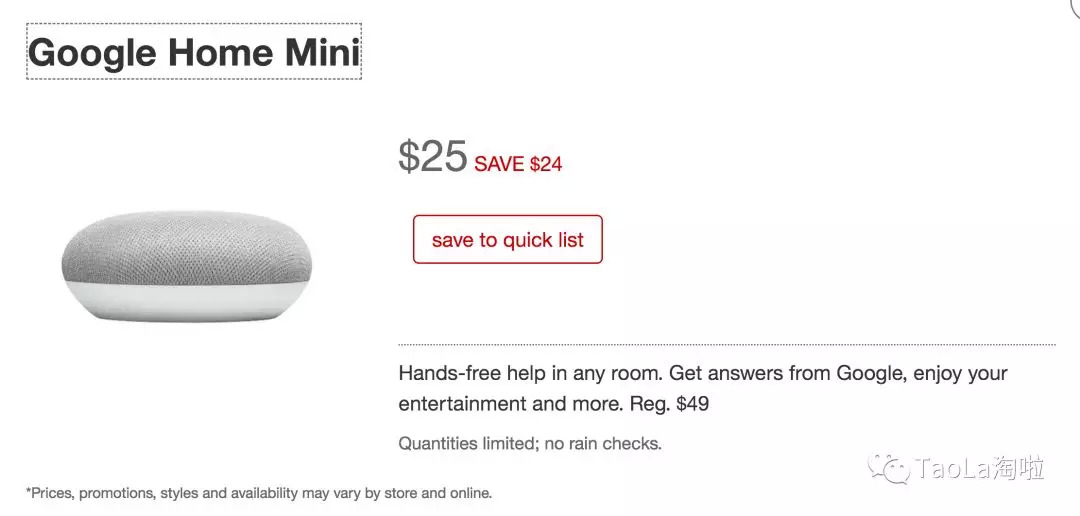Click the red SAVE $24 label
This screenshot has height=516, width=1080.
point(518,164)
